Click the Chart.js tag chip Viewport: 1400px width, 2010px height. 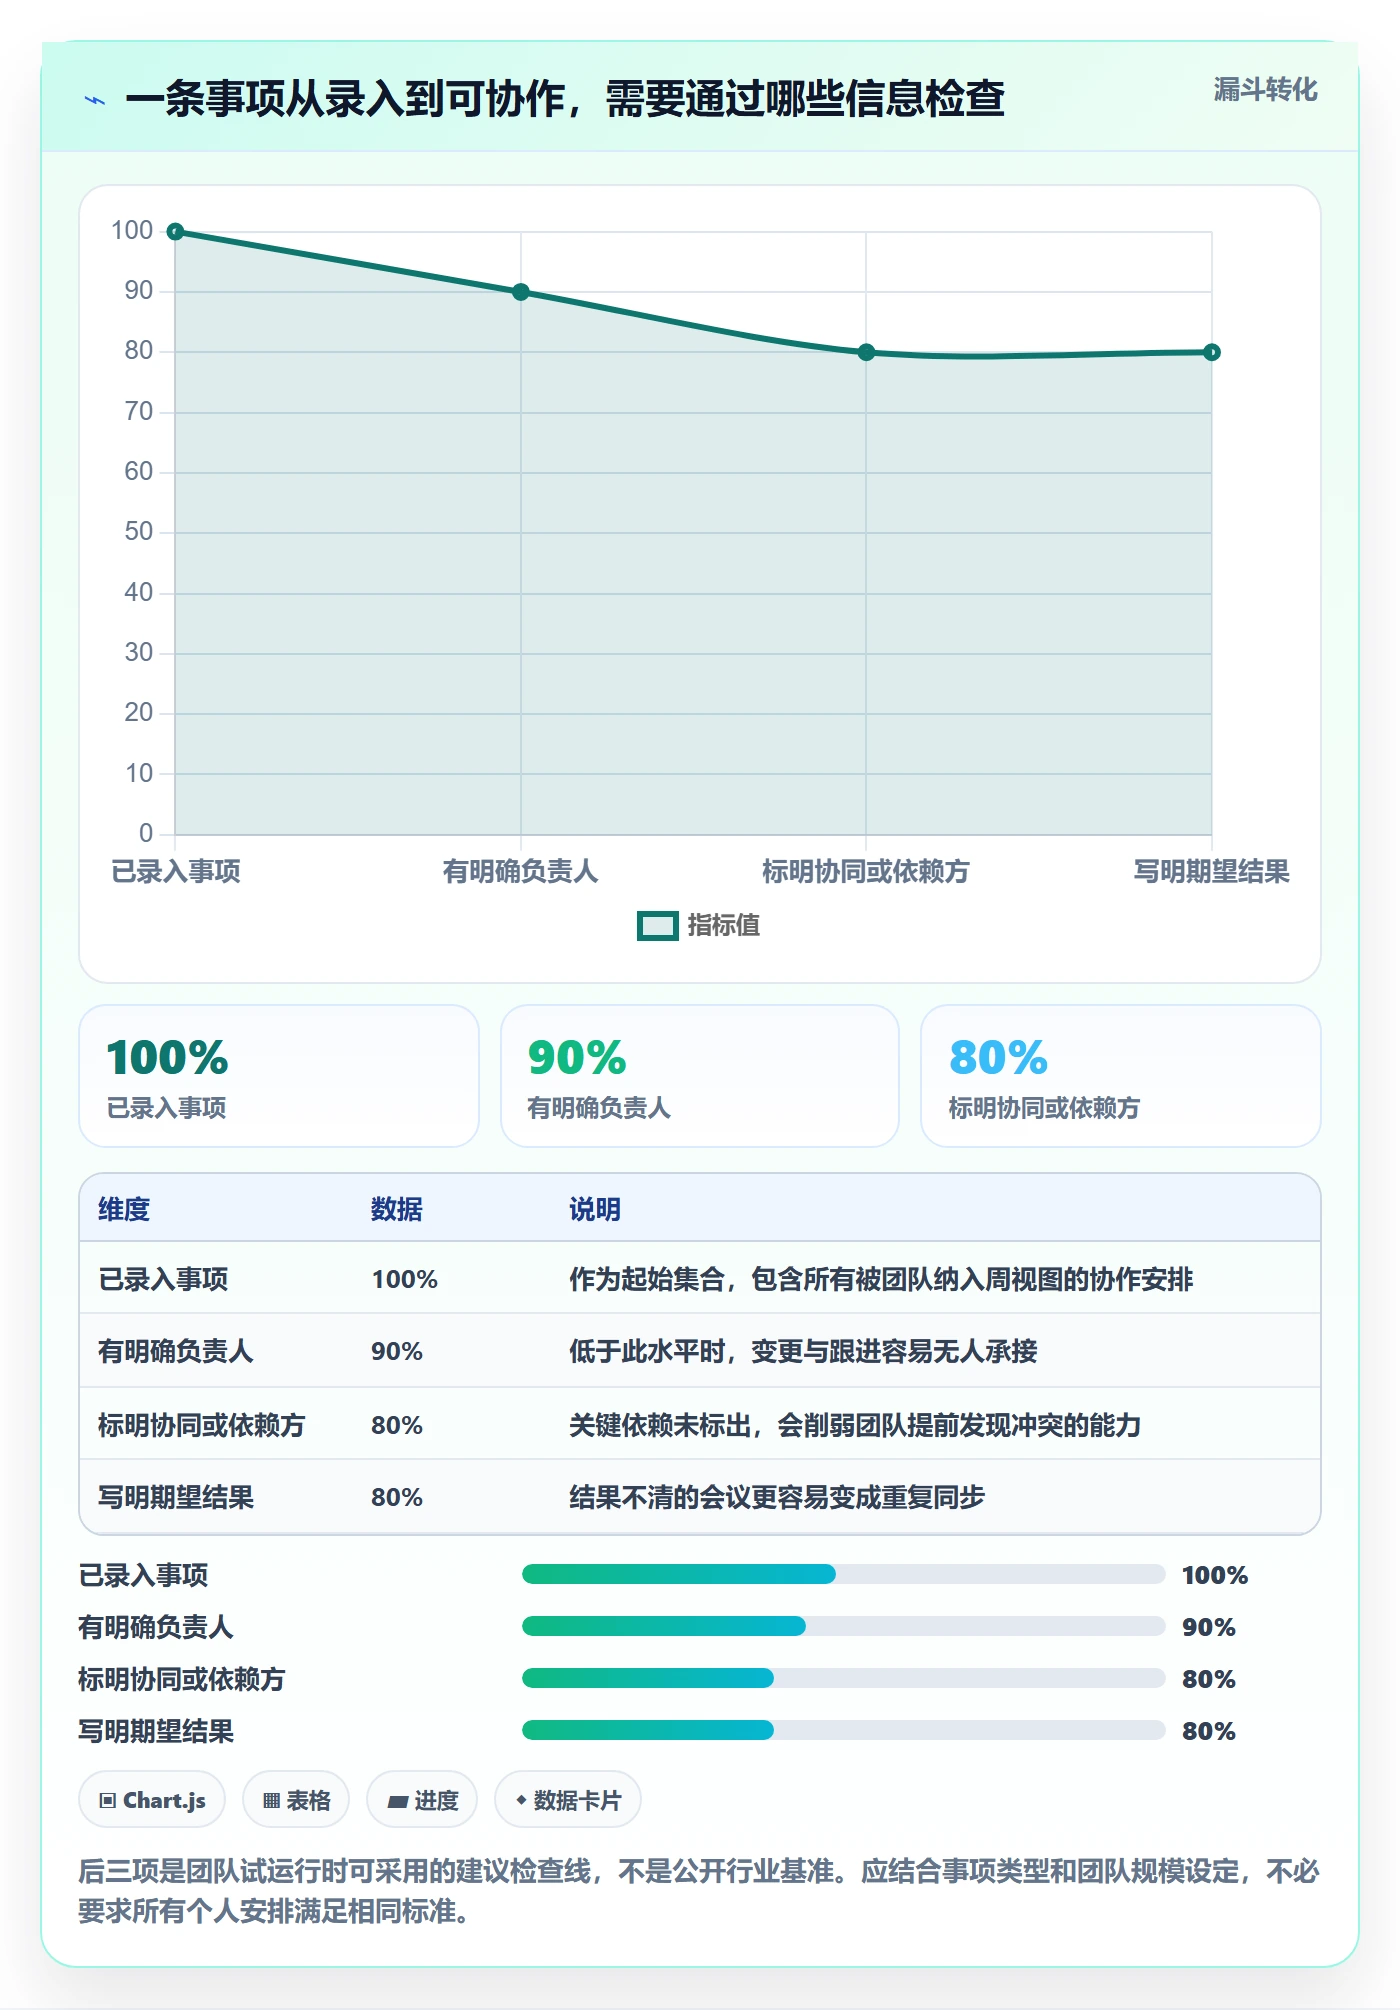pos(152,1800)
